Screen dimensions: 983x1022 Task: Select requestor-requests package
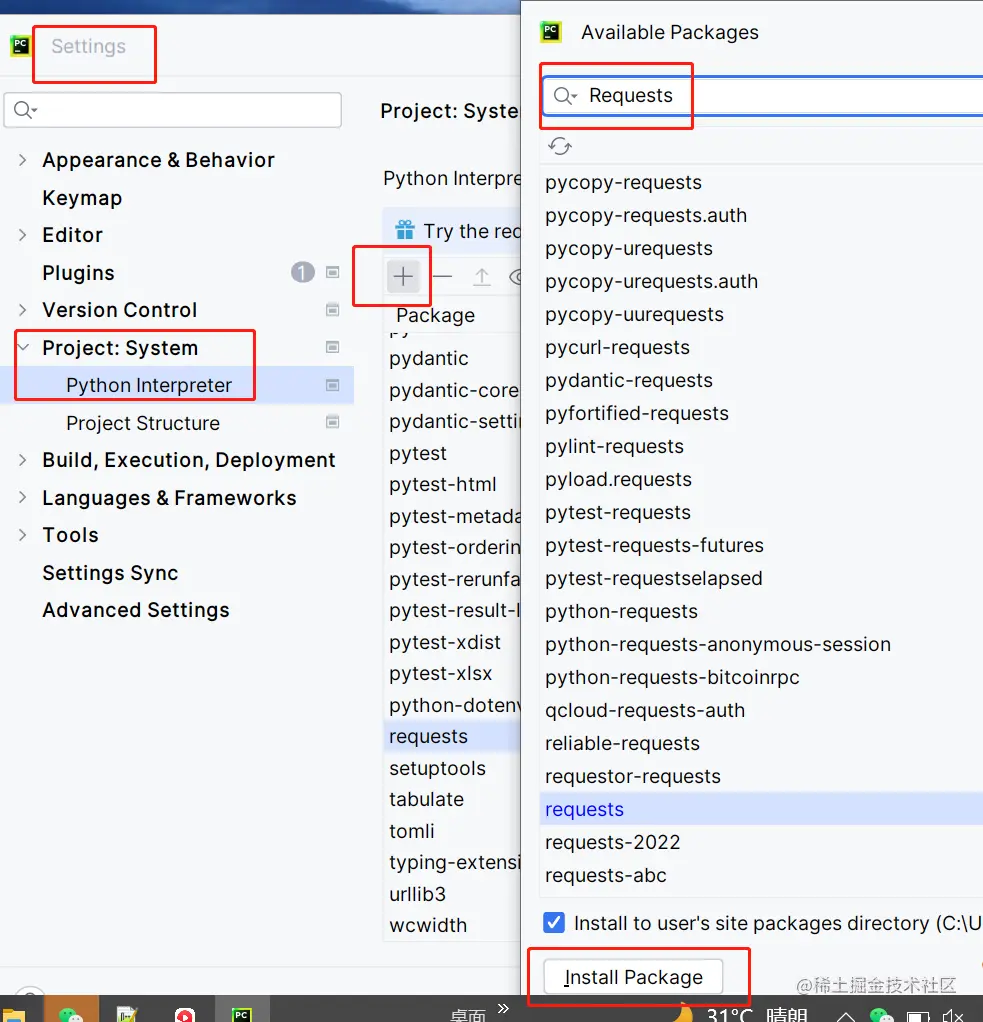point(632,776)
